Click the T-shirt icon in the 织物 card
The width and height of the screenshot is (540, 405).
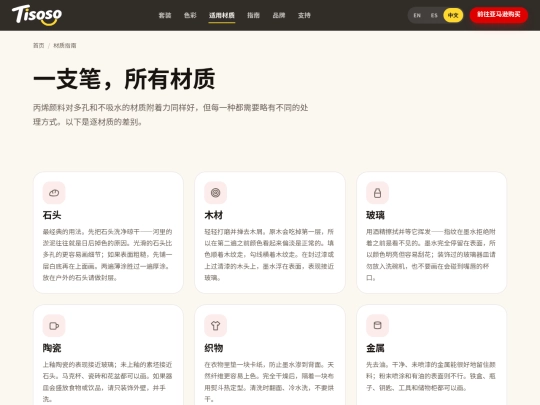(216, 326)
